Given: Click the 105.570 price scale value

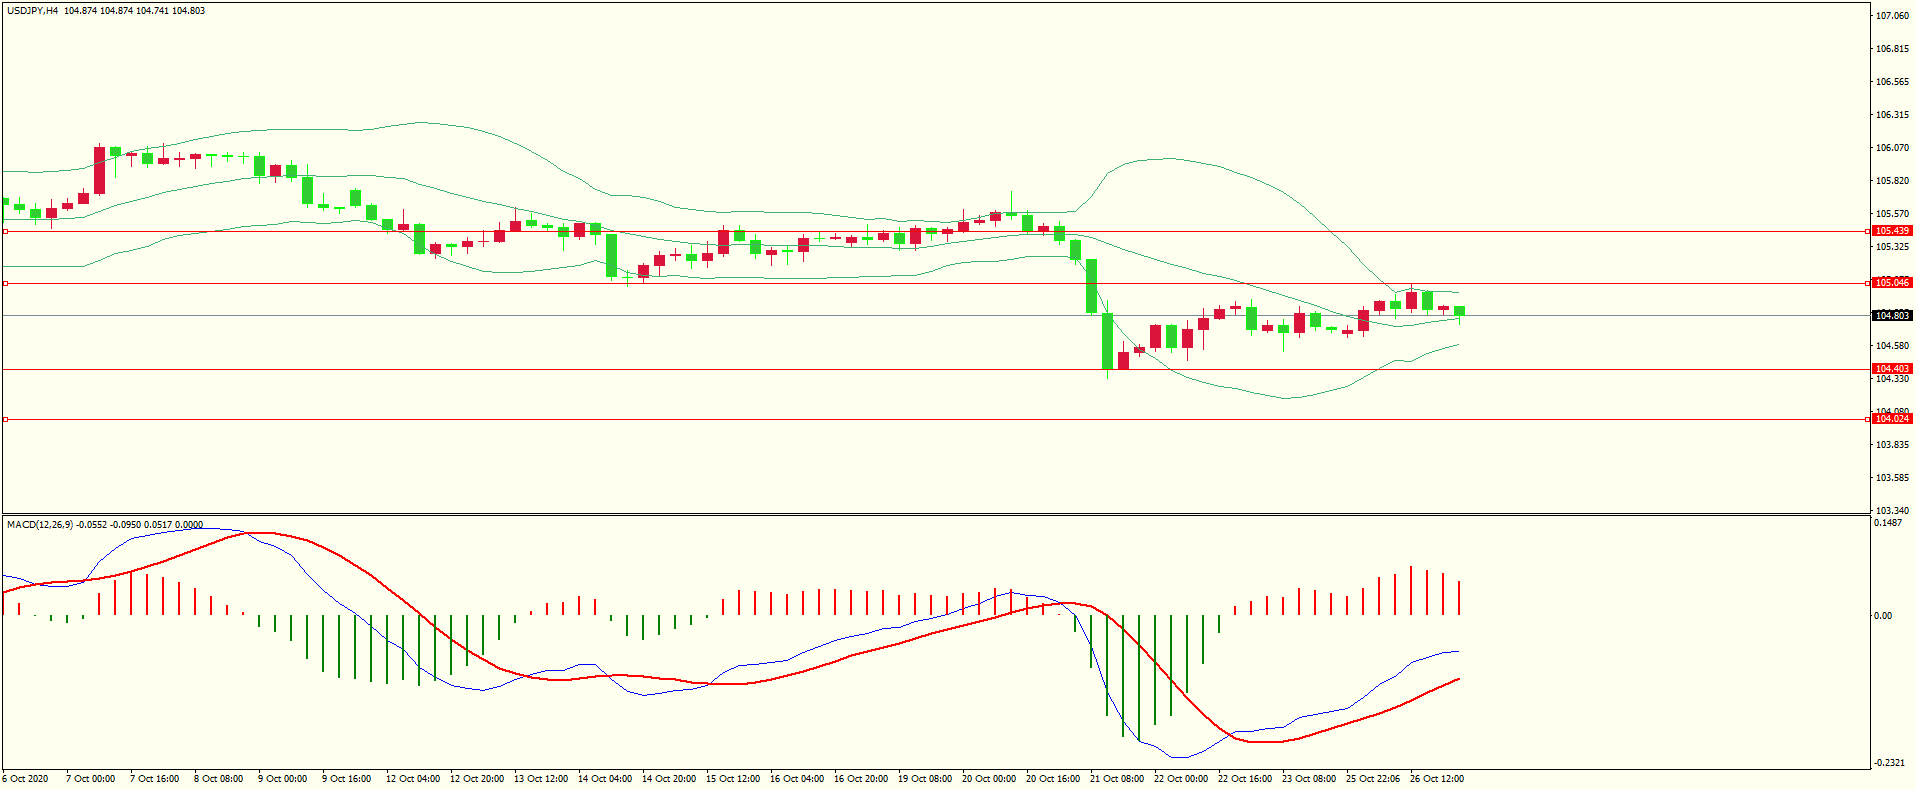Looking at the screenshot, I should click(x=1892, y=214).
